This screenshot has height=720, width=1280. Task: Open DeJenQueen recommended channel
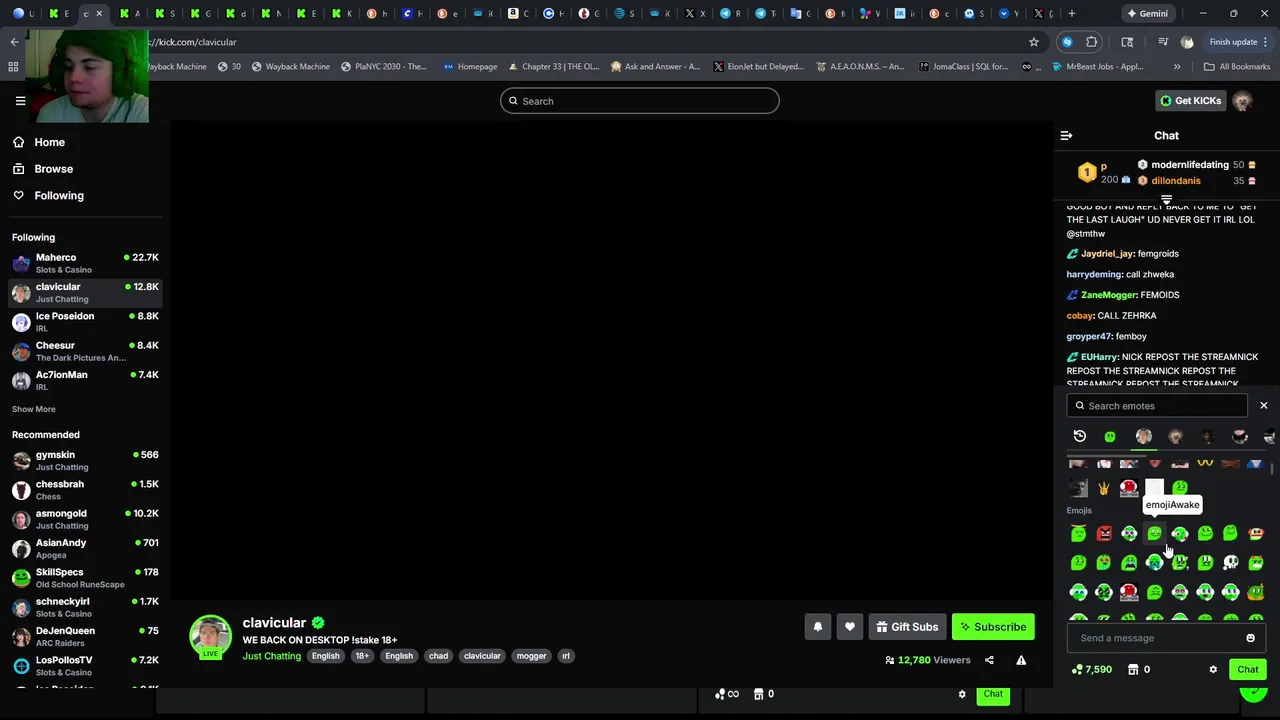(x=85, y=636)
